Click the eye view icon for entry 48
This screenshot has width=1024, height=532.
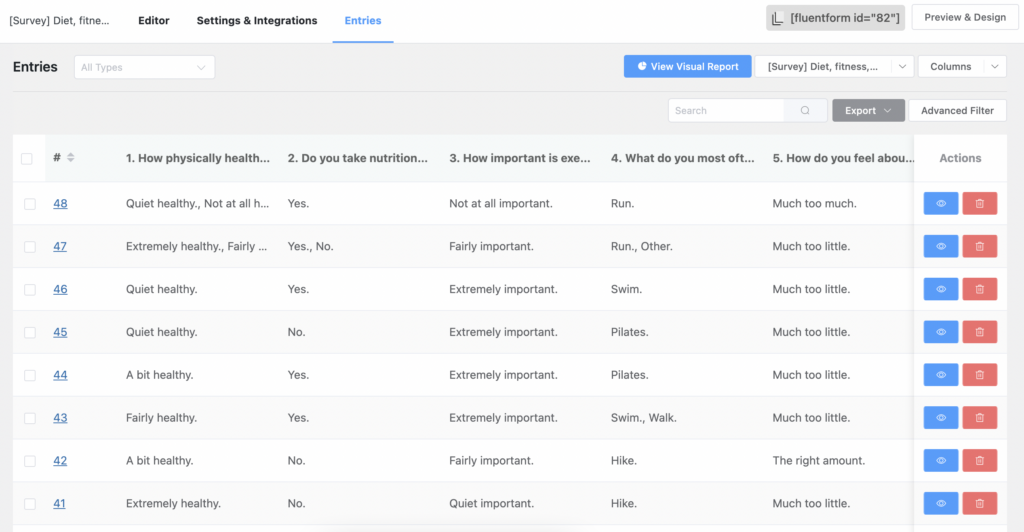(940, 204)
